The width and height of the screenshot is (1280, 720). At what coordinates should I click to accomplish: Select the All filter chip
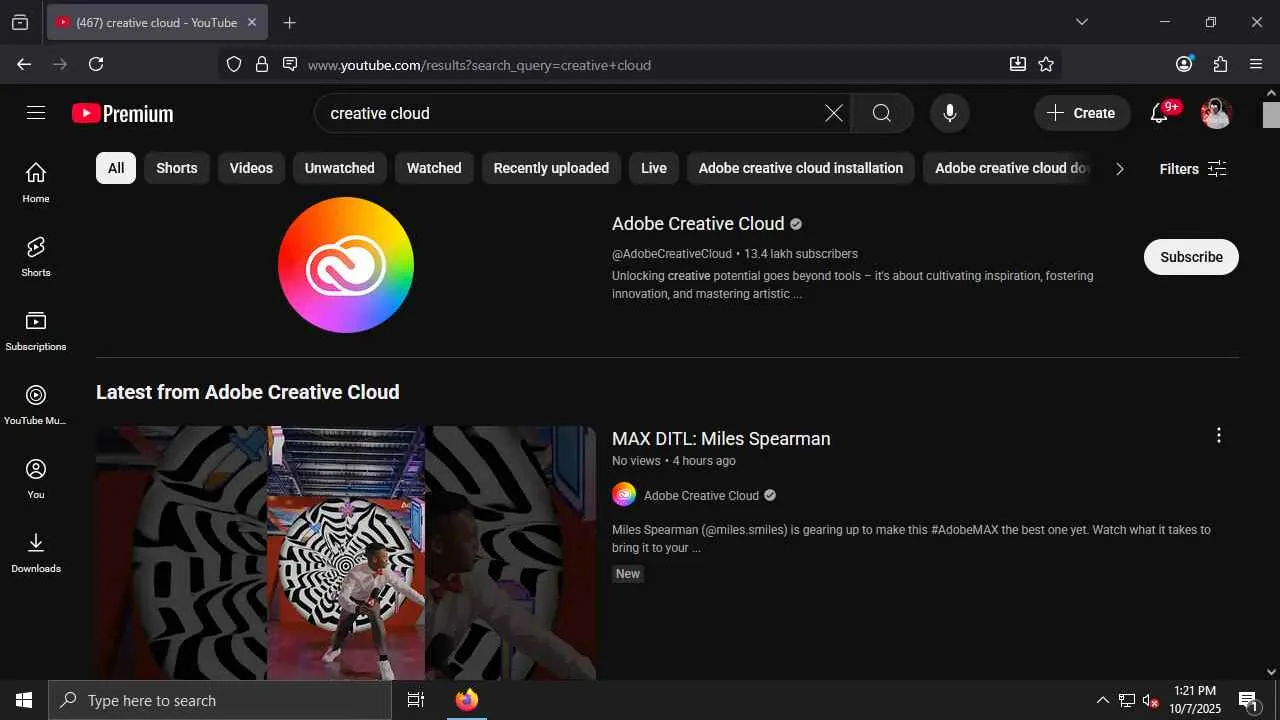click(116, 168)
